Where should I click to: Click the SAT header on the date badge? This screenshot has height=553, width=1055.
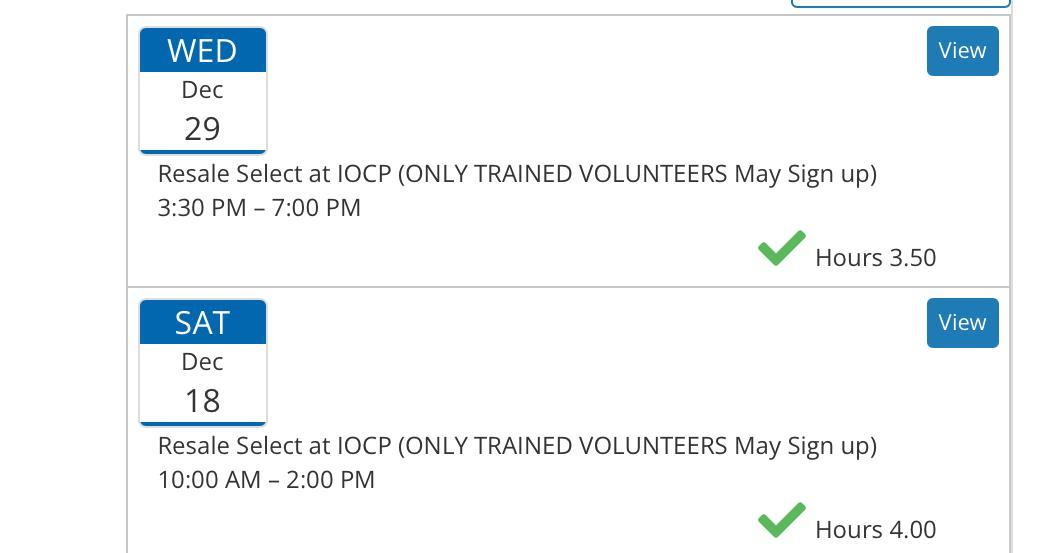click(x=202, y=322)
